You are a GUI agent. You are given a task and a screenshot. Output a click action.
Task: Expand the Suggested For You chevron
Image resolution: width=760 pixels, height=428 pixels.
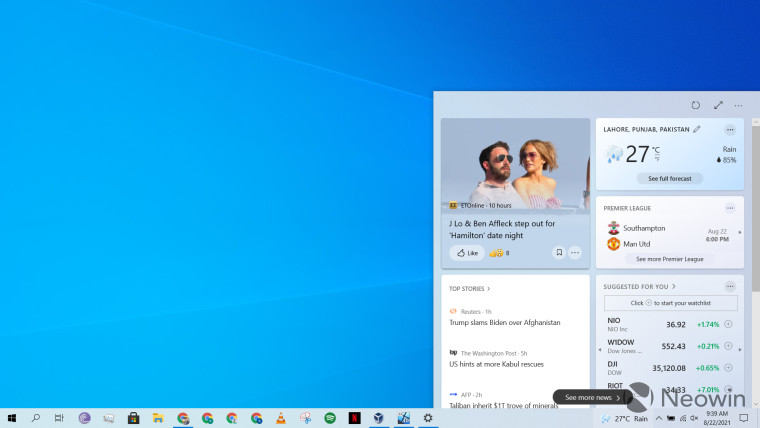[674, 286]
